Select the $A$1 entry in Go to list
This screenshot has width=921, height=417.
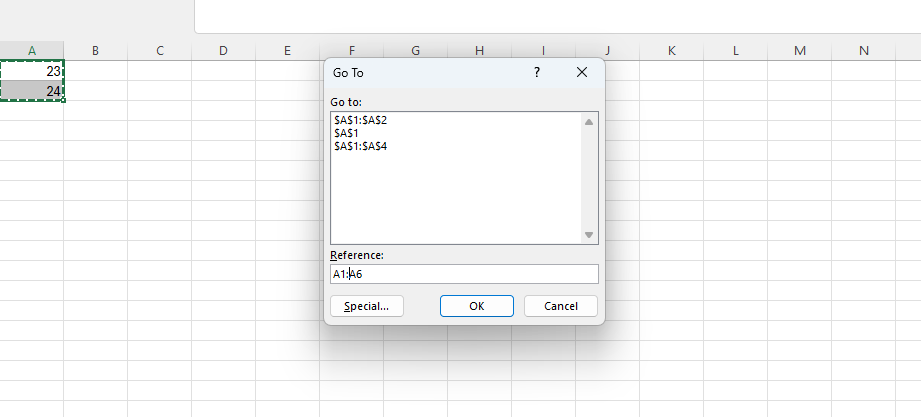point(347,133)
